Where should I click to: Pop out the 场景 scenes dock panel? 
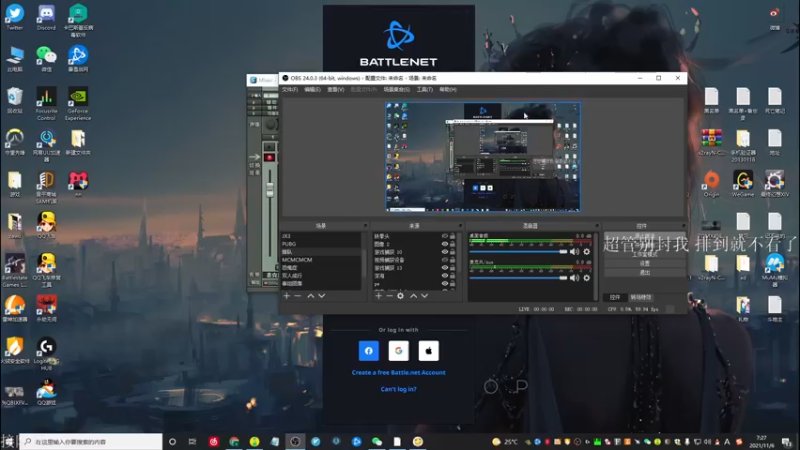click(365, 226)
